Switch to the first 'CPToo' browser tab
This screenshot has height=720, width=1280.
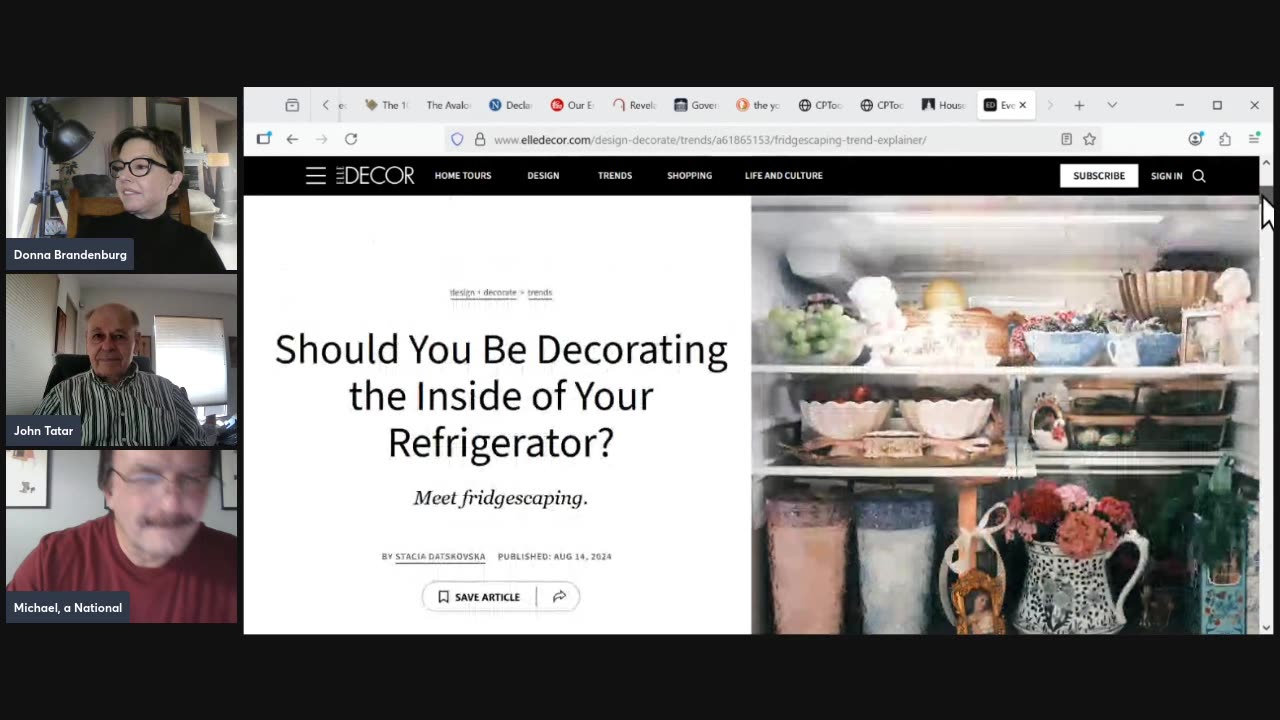[820, 105]
